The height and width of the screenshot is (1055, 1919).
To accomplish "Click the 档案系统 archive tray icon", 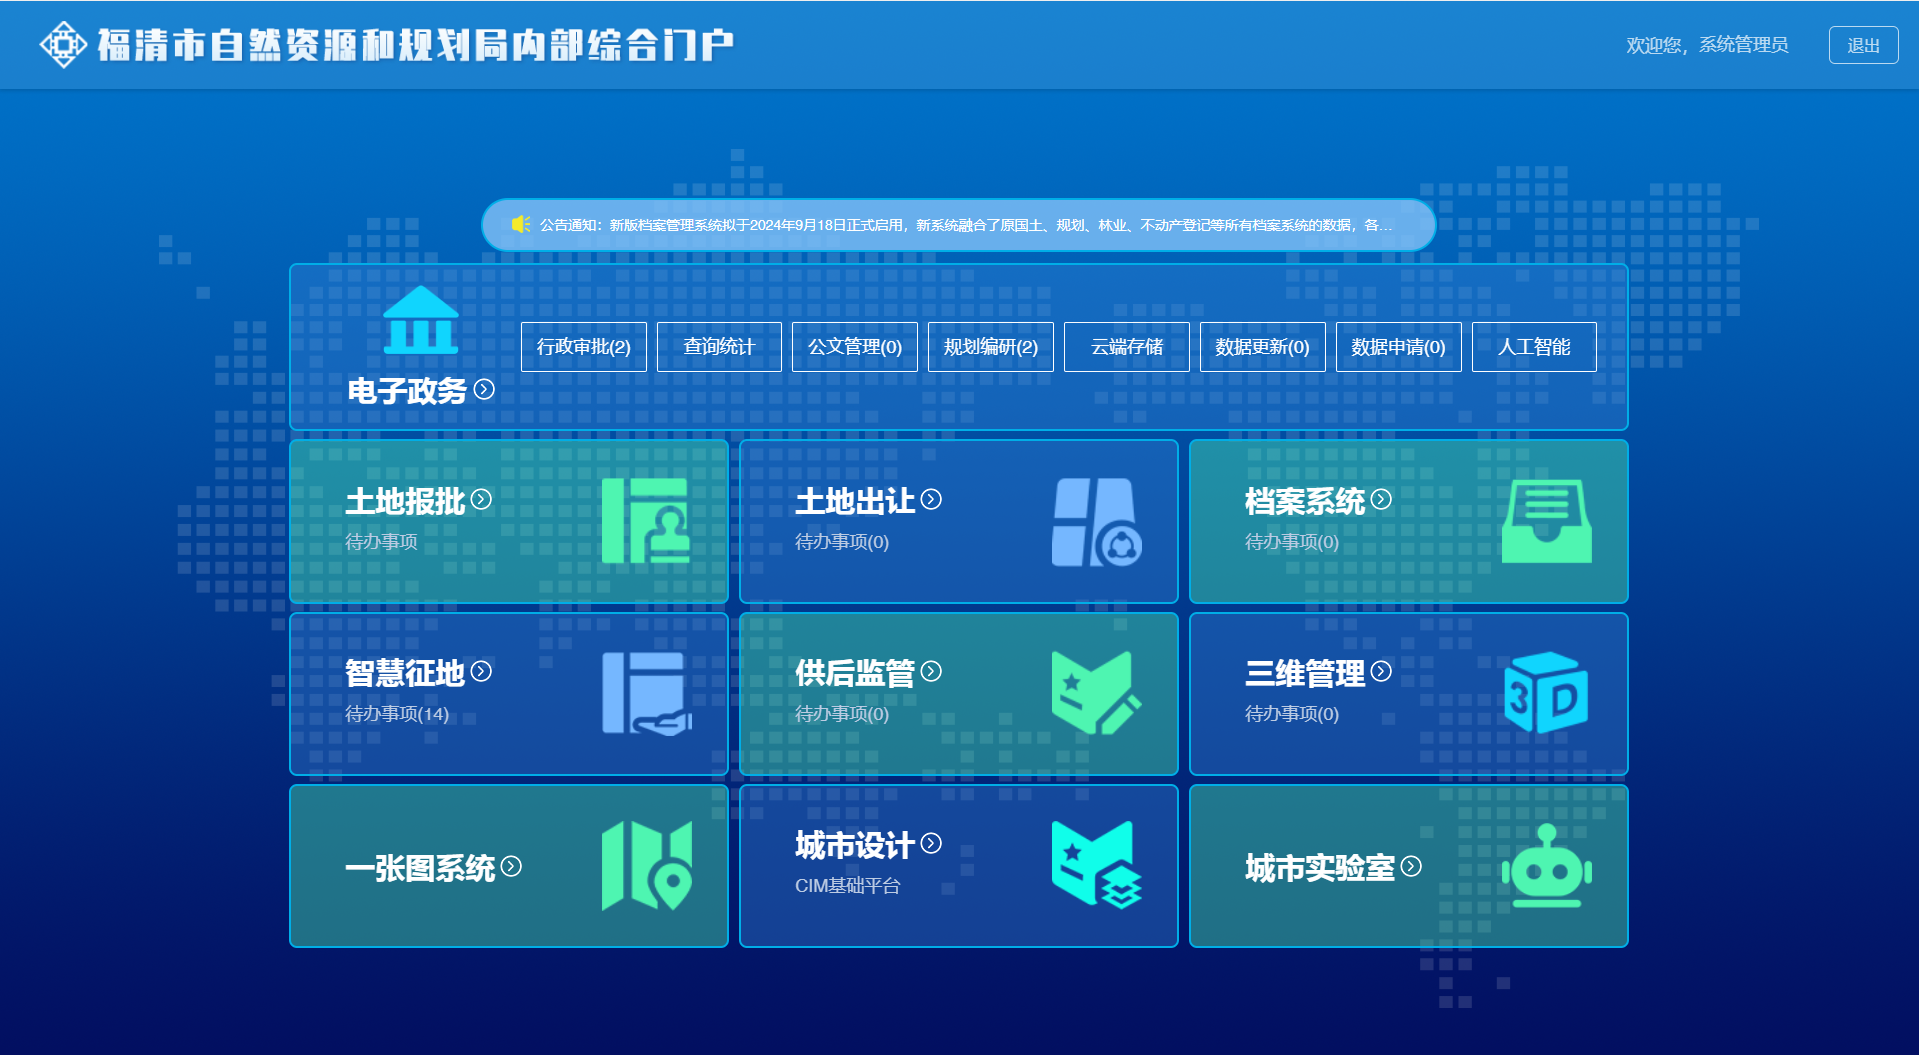I will click(1547, 521).
